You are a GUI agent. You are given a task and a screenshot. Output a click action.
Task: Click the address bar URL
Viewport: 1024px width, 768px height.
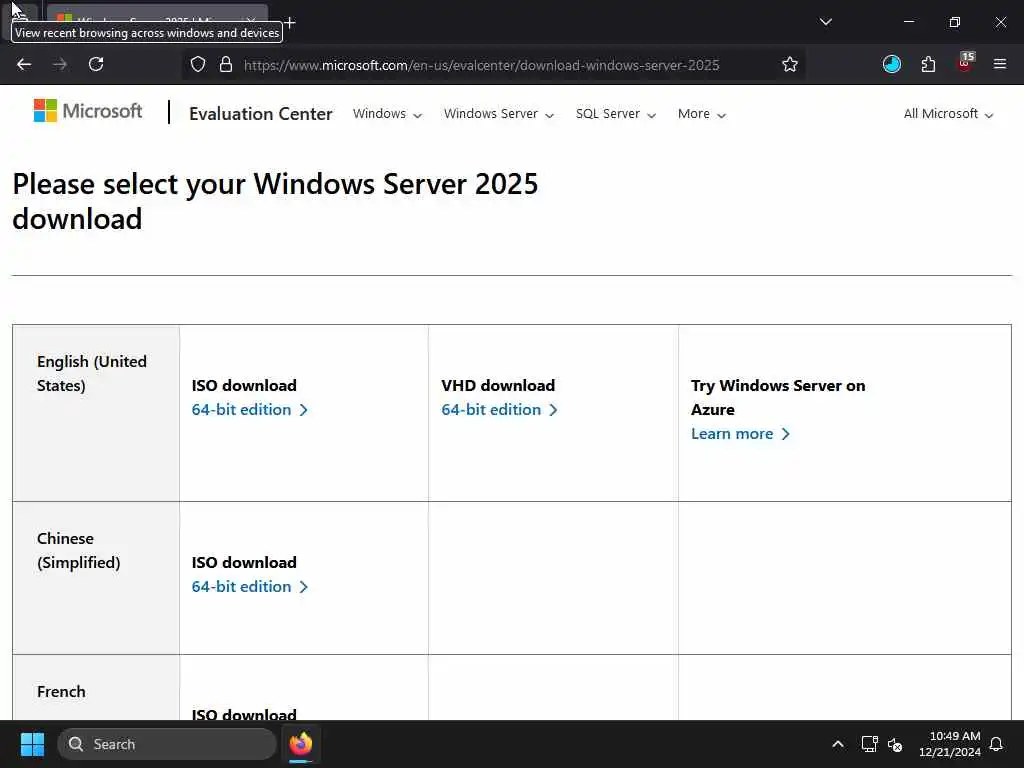481,65
